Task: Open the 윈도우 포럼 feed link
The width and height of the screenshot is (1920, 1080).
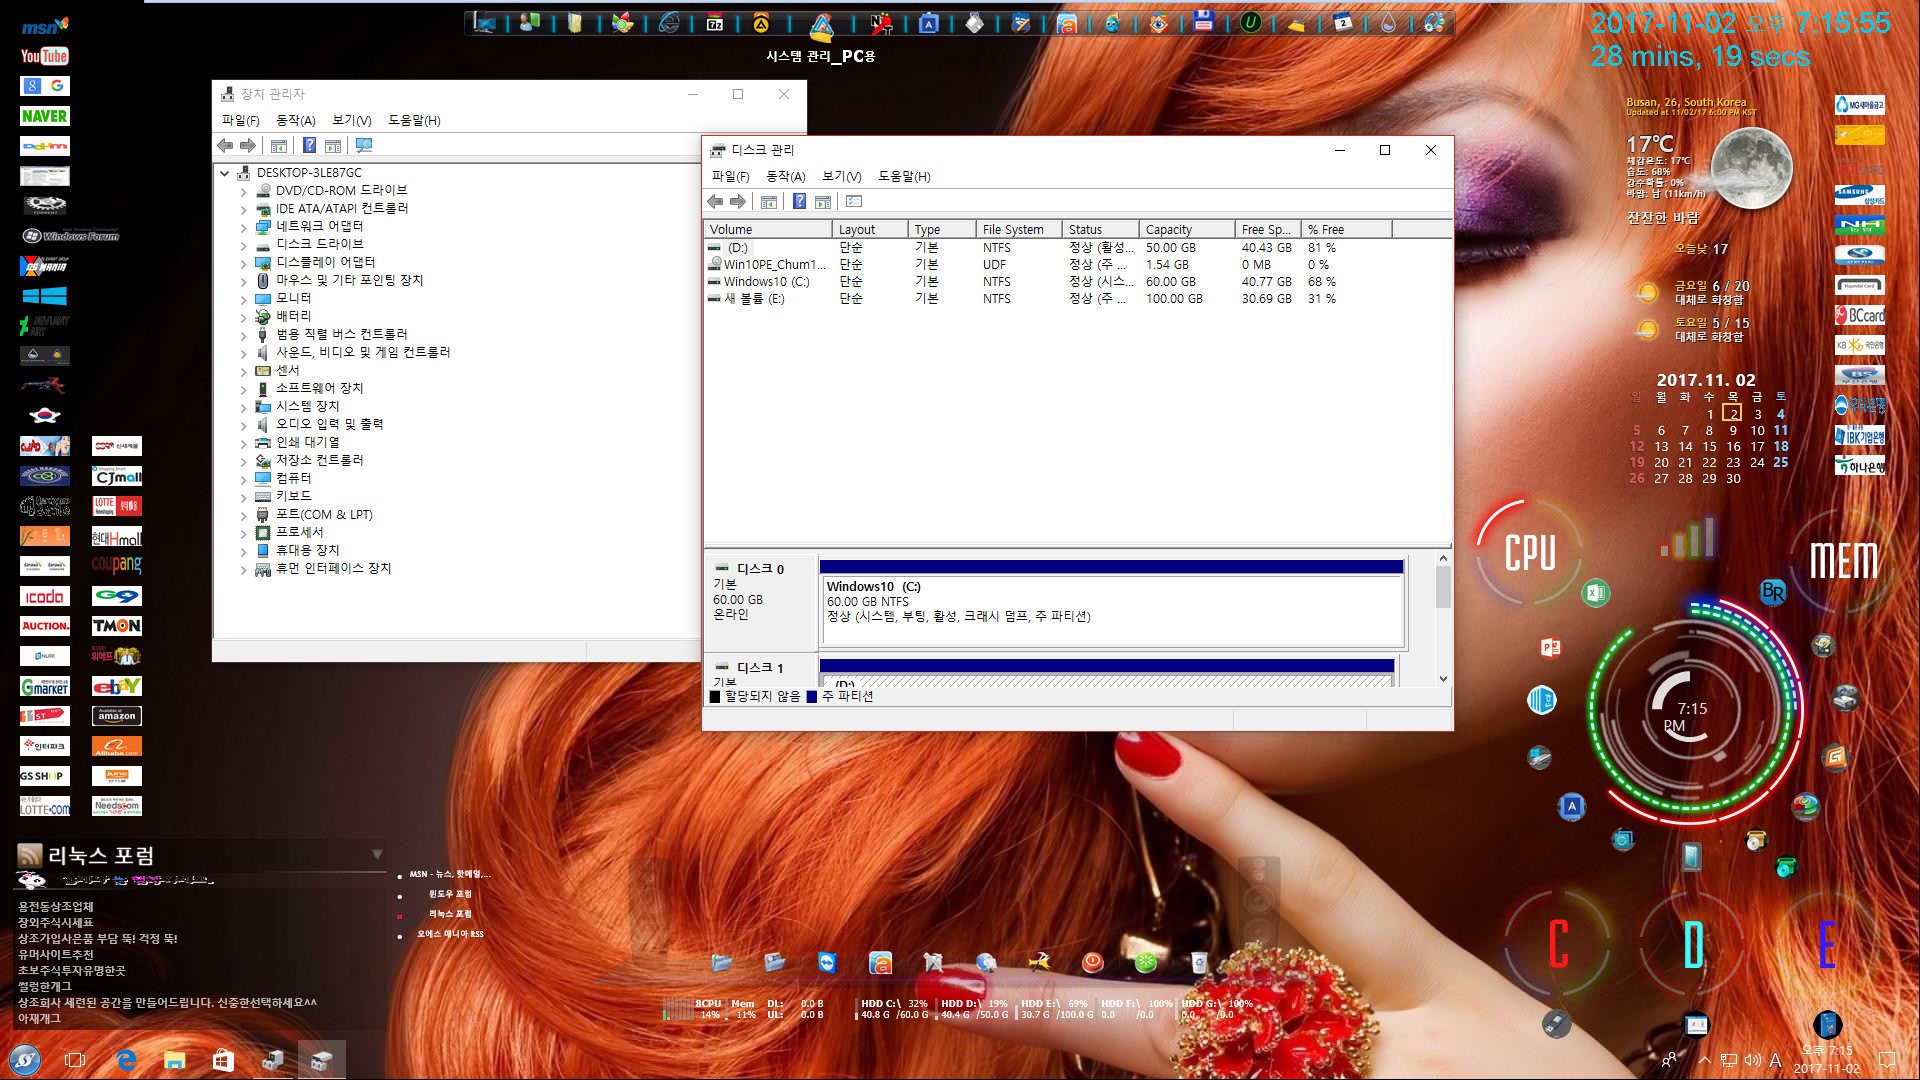Action: coord(450,894)
